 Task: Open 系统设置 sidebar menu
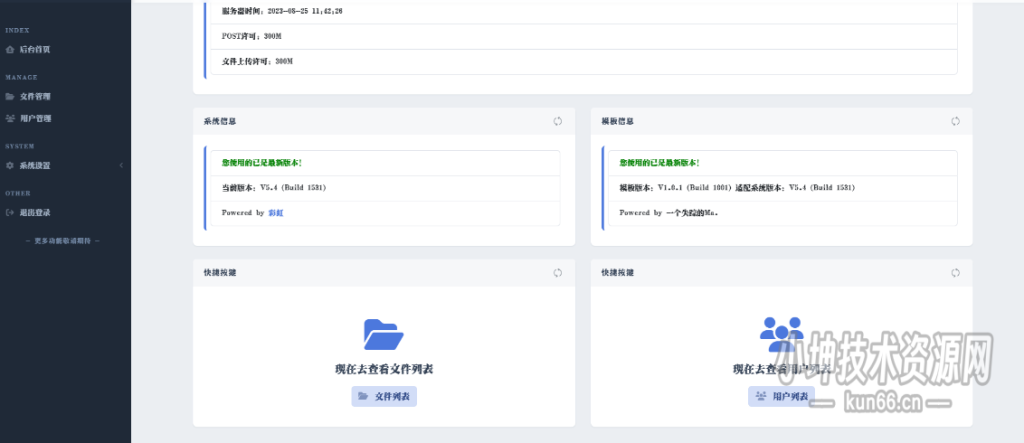click(34, 166)
